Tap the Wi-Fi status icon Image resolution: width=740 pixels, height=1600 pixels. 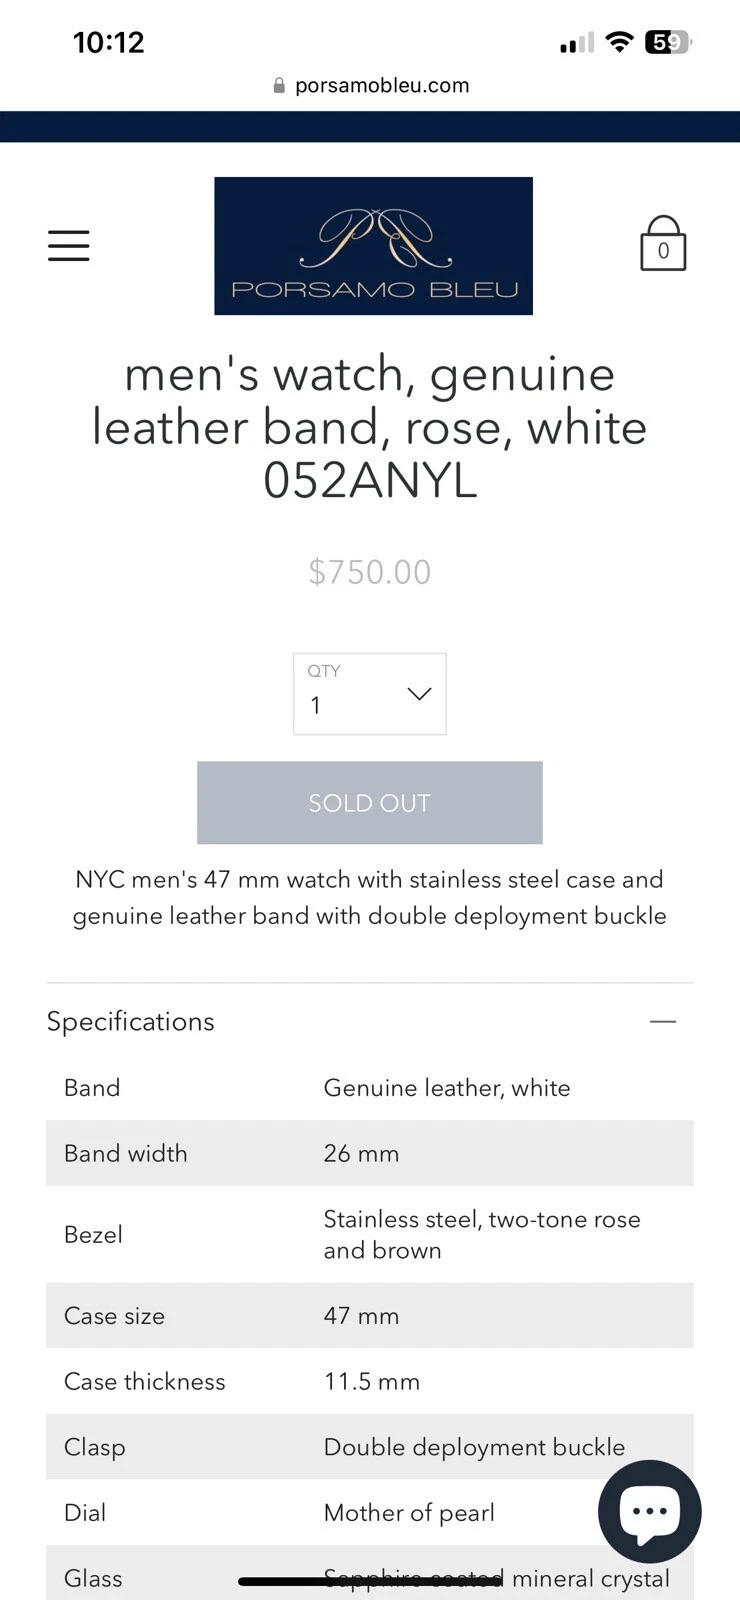[620, 42]
